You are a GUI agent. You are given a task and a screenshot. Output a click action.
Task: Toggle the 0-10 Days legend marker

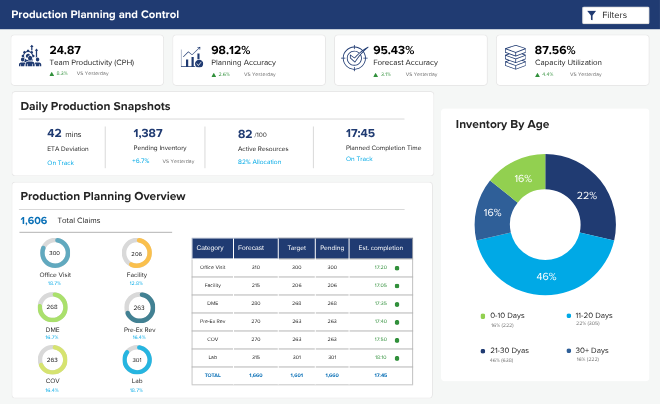[483, 316]
